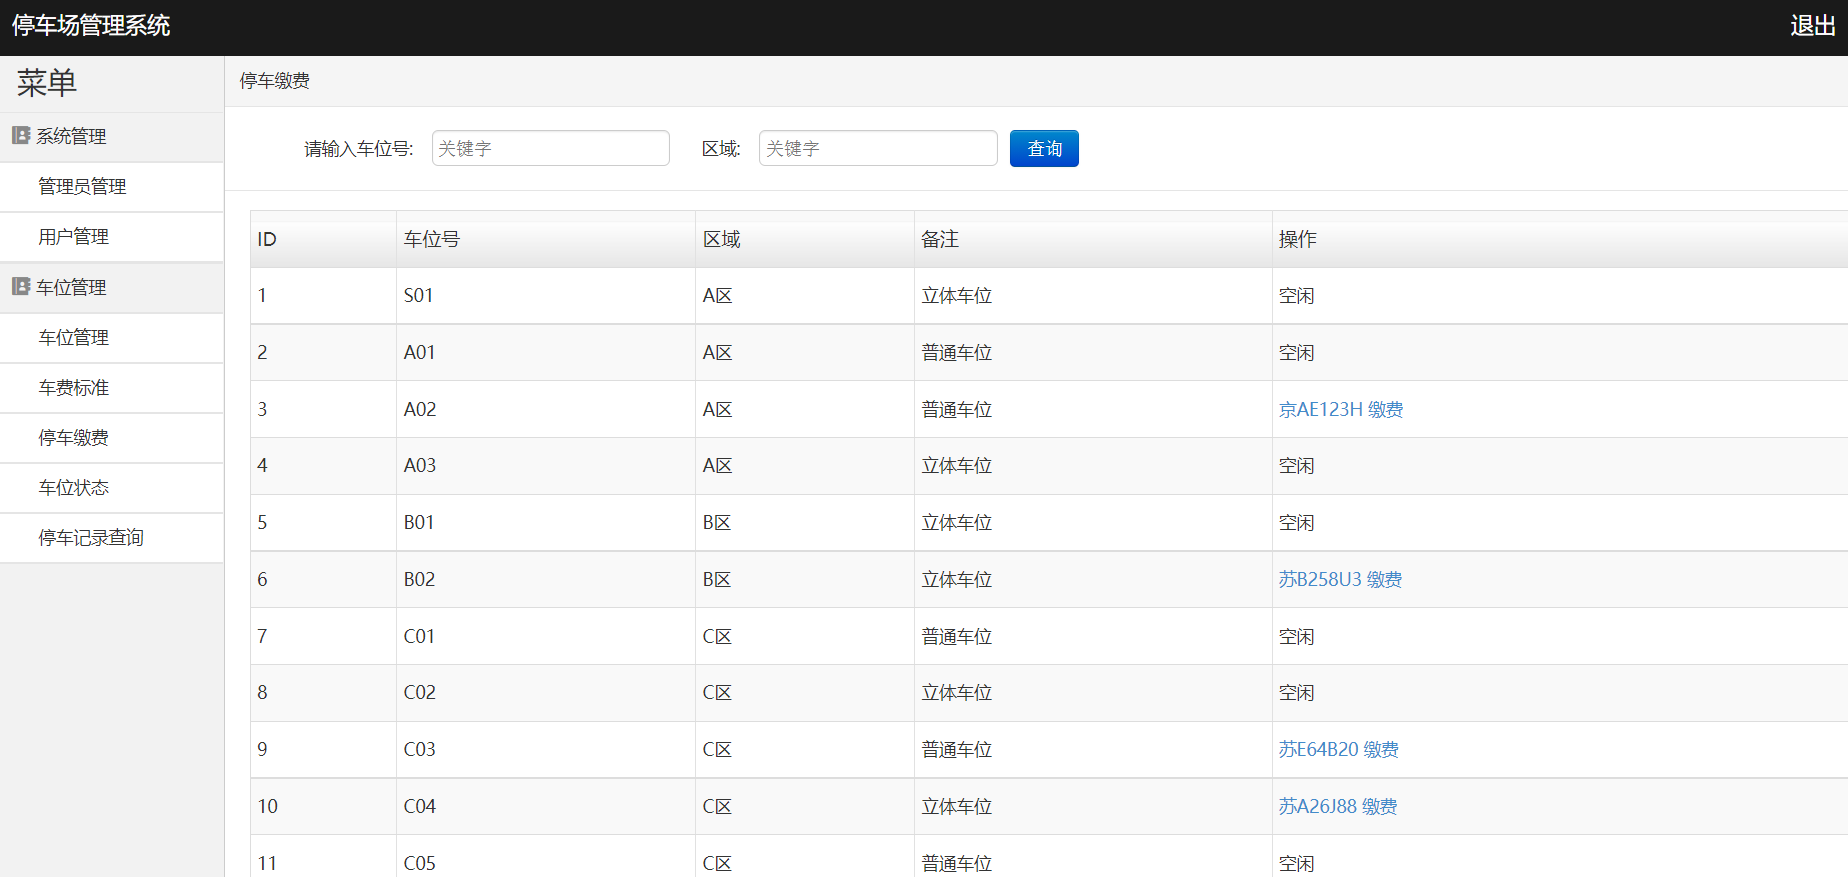Image resolution: width=1848 pixels, height=877 pixels.
Task: Expand the 车位管理 section header
Action: (71, 288)
